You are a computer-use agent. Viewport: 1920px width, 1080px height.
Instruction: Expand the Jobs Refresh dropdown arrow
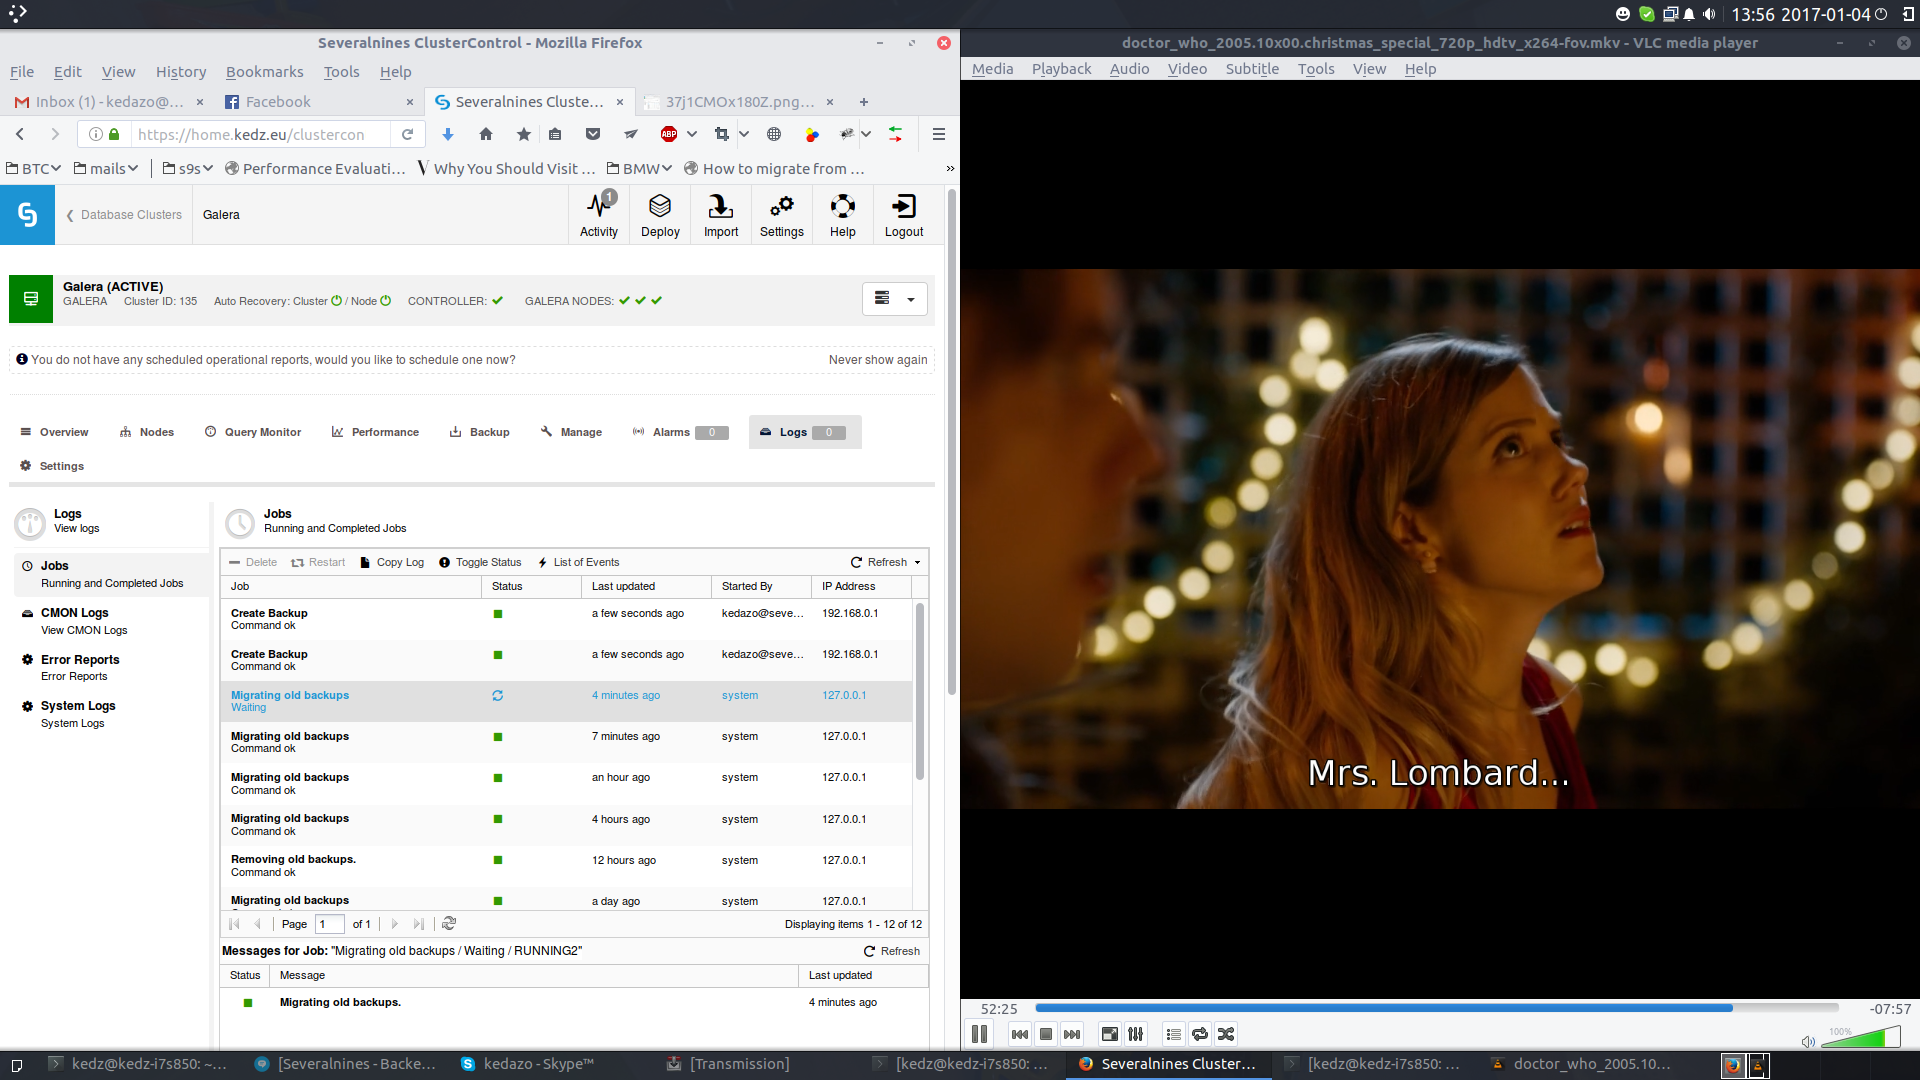click(918, 563)
